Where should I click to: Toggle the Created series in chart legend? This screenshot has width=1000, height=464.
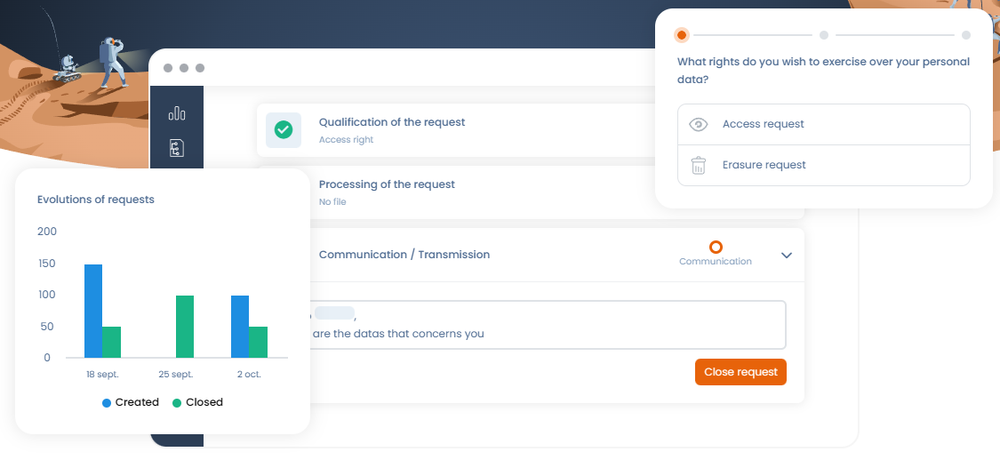coord(130,402)
